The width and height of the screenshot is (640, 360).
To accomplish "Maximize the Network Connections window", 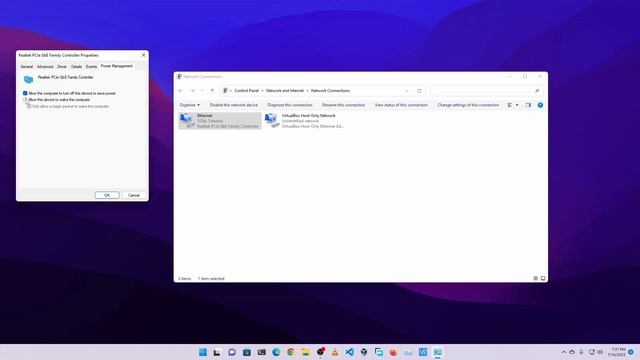I will pyautogui.click(x=525, y=76).
